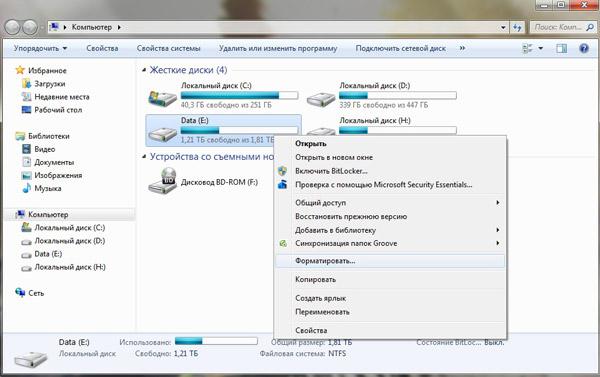Click BitLocker shield icon in context menu
600x377 pixels.
click(x=283, y=171)
